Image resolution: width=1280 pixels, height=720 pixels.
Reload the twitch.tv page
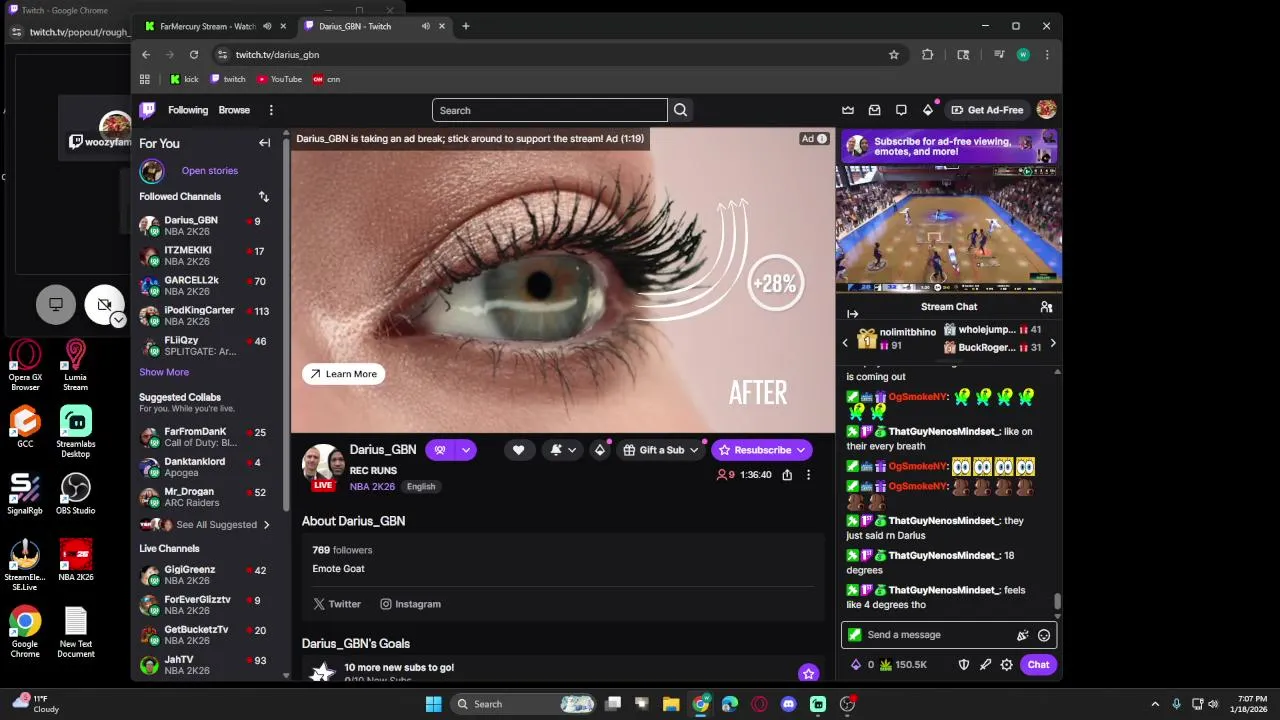tap(194, 55)
